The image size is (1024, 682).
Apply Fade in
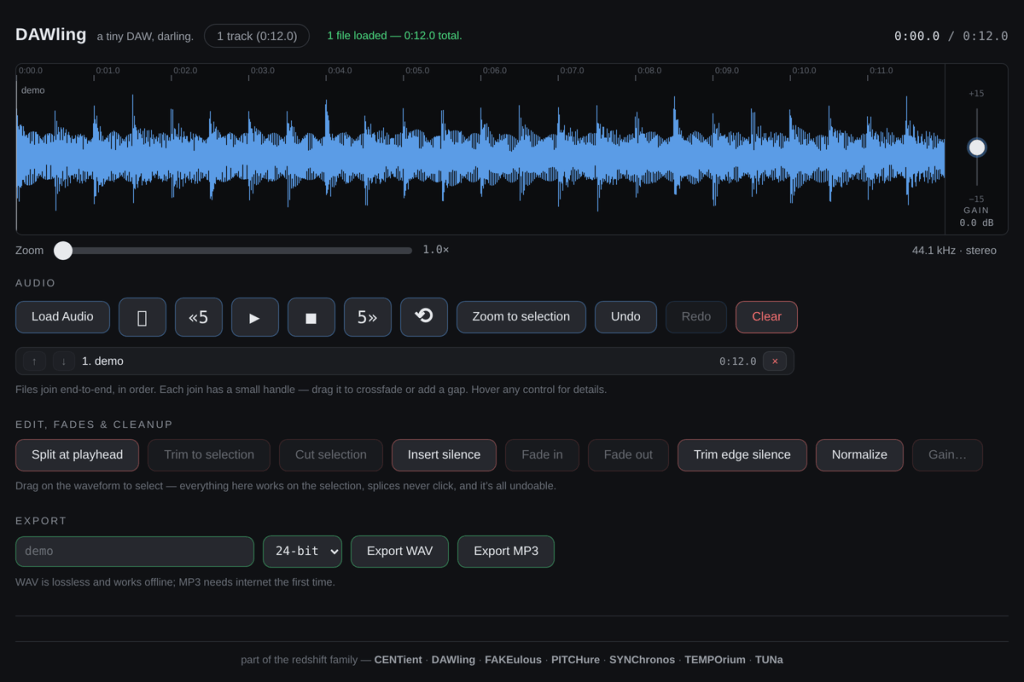click(542, 455)
